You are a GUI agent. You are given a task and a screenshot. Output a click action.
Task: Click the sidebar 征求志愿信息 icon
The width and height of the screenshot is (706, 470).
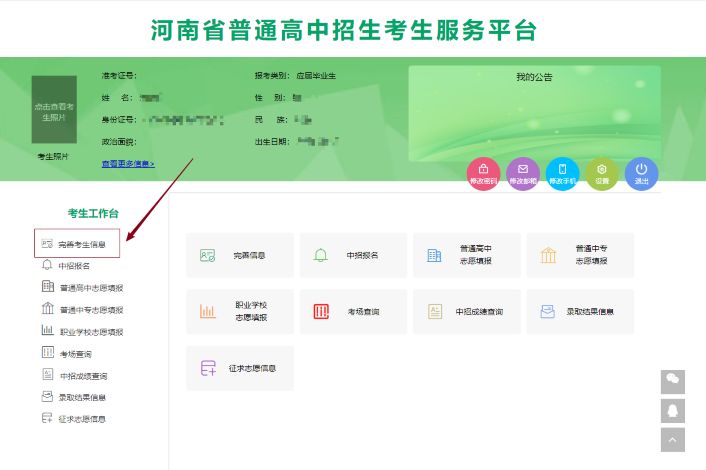(47, 418)
